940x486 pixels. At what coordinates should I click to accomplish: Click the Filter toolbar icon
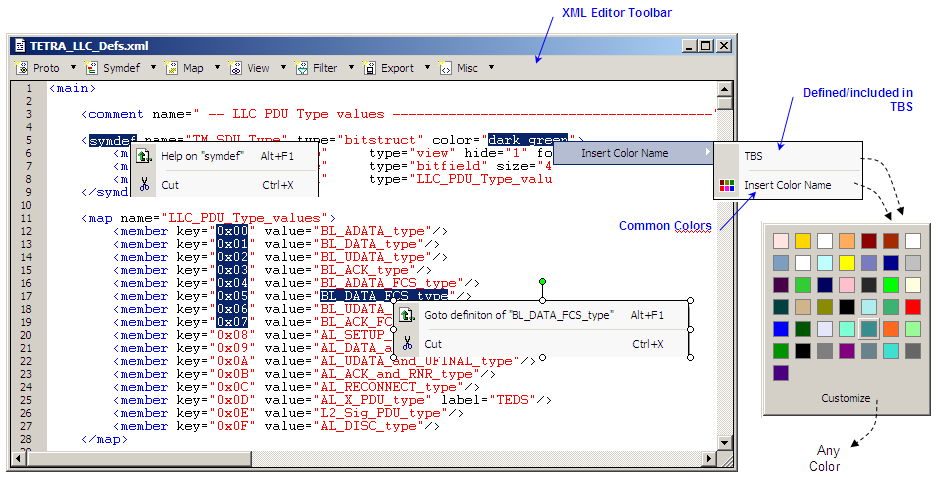[302, 68]
